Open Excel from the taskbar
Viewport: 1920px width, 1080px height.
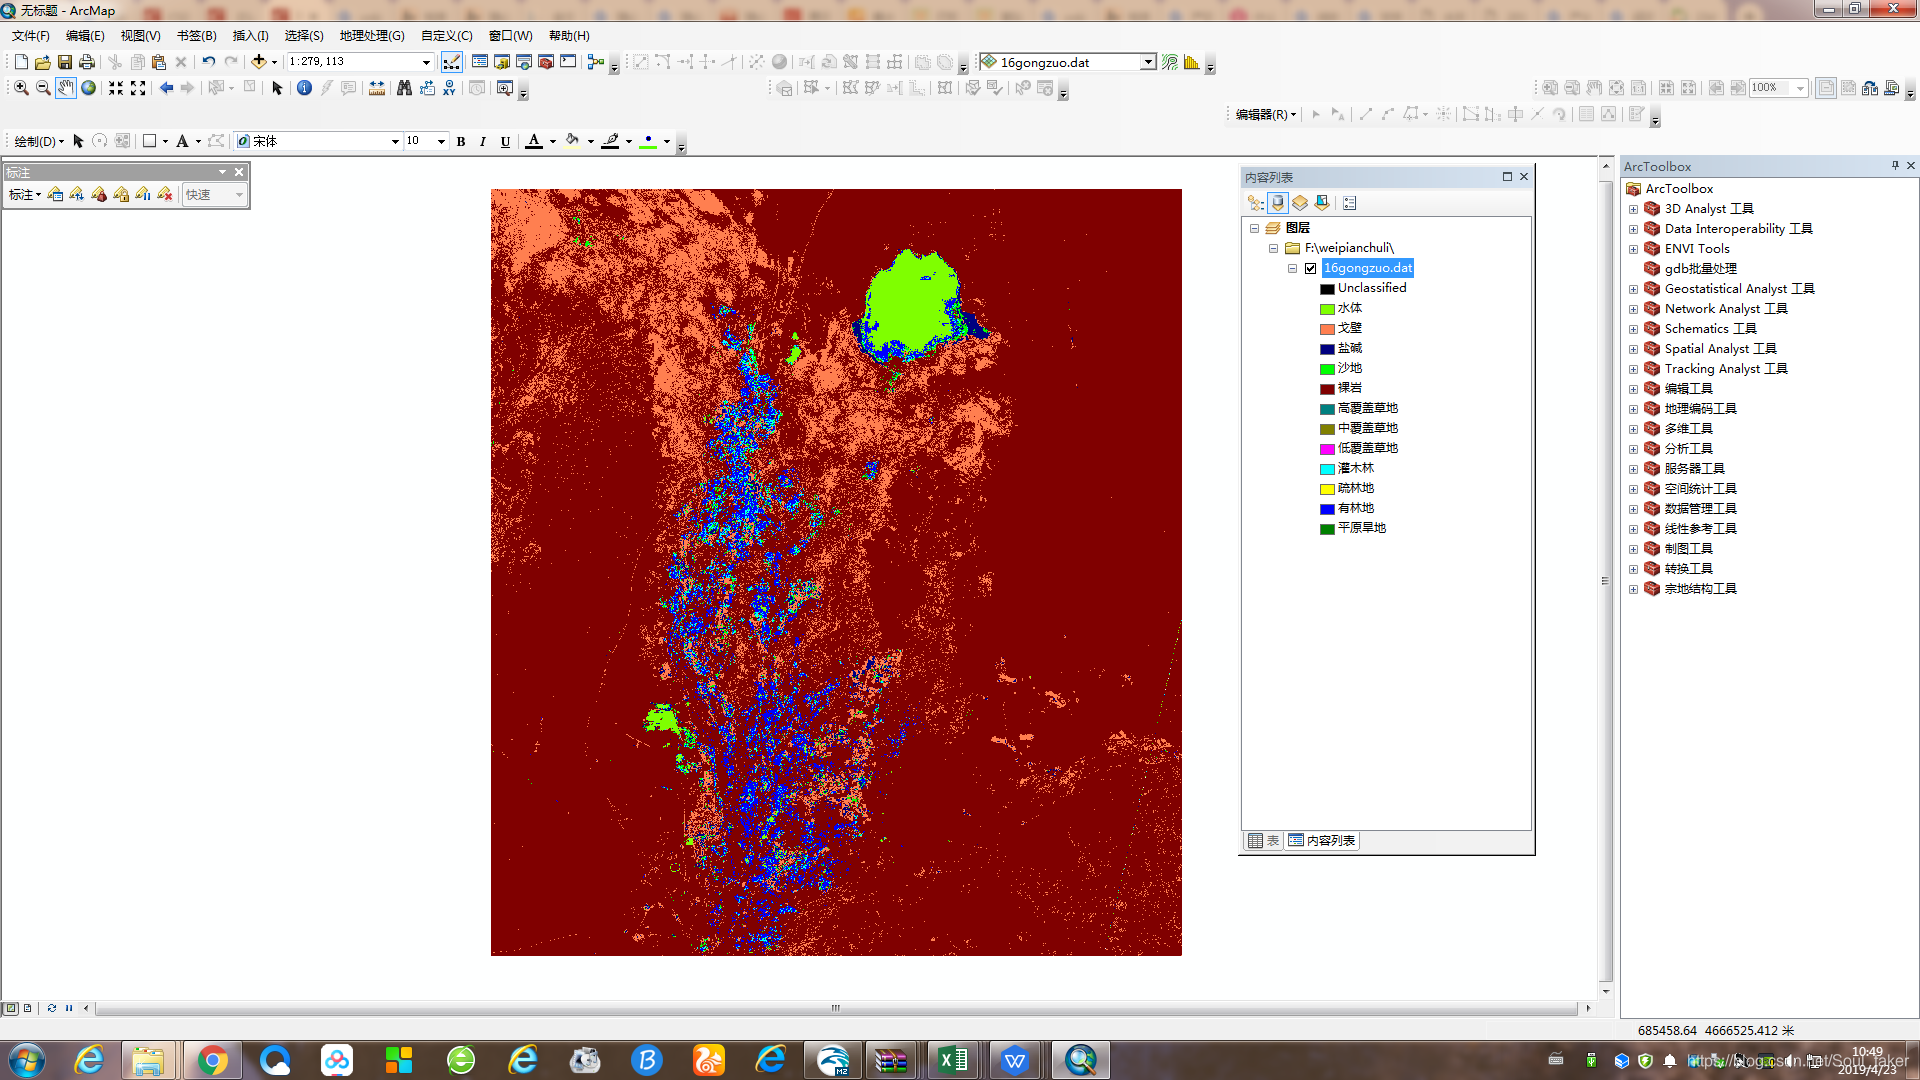tap(953, 1060)
